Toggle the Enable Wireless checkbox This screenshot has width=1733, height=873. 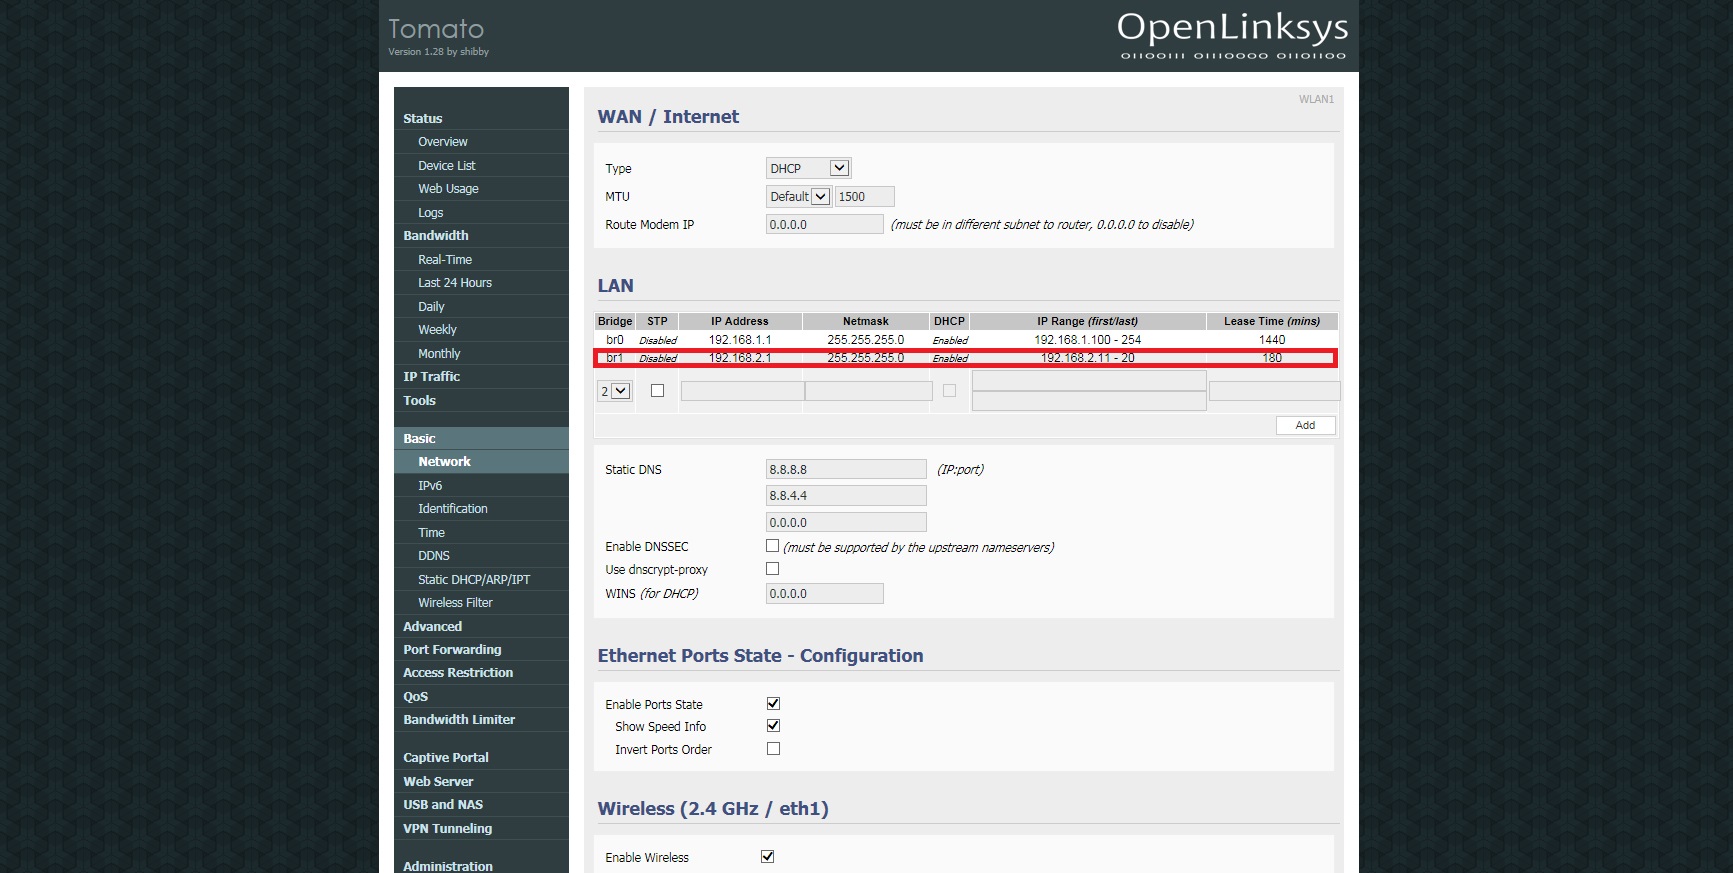pyautogui.click(x=767, y=857)
